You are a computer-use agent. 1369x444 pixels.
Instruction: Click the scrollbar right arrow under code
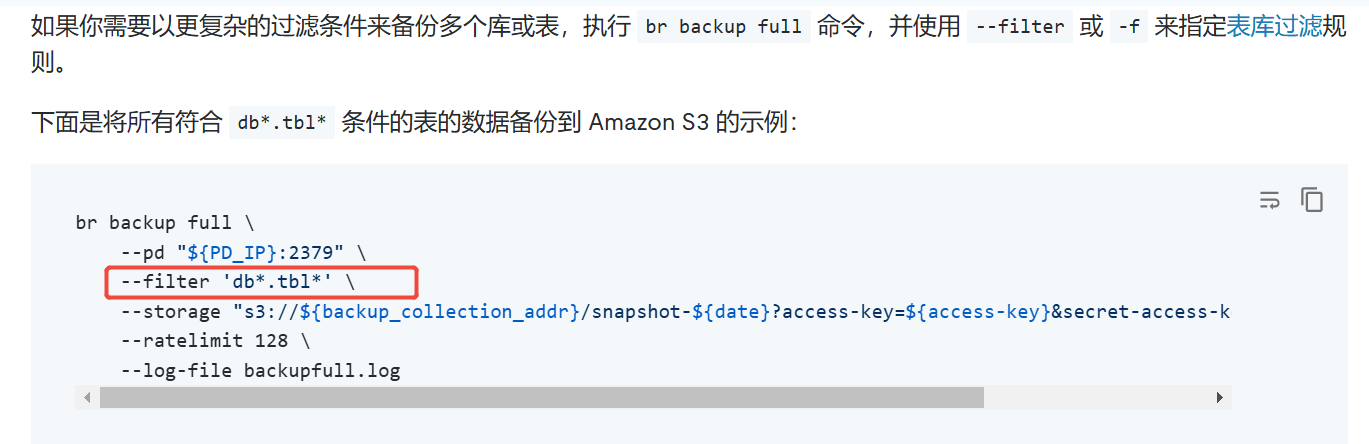[x=1219, y=397]
